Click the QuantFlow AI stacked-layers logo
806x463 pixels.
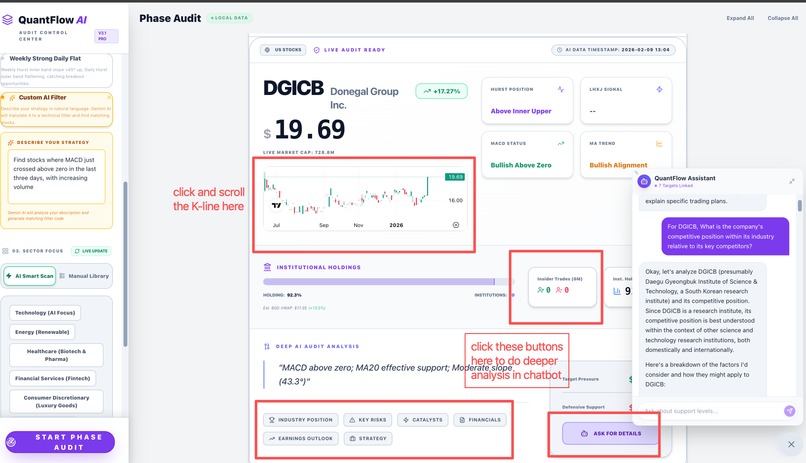pyautogui.click(x=8, y=20)
